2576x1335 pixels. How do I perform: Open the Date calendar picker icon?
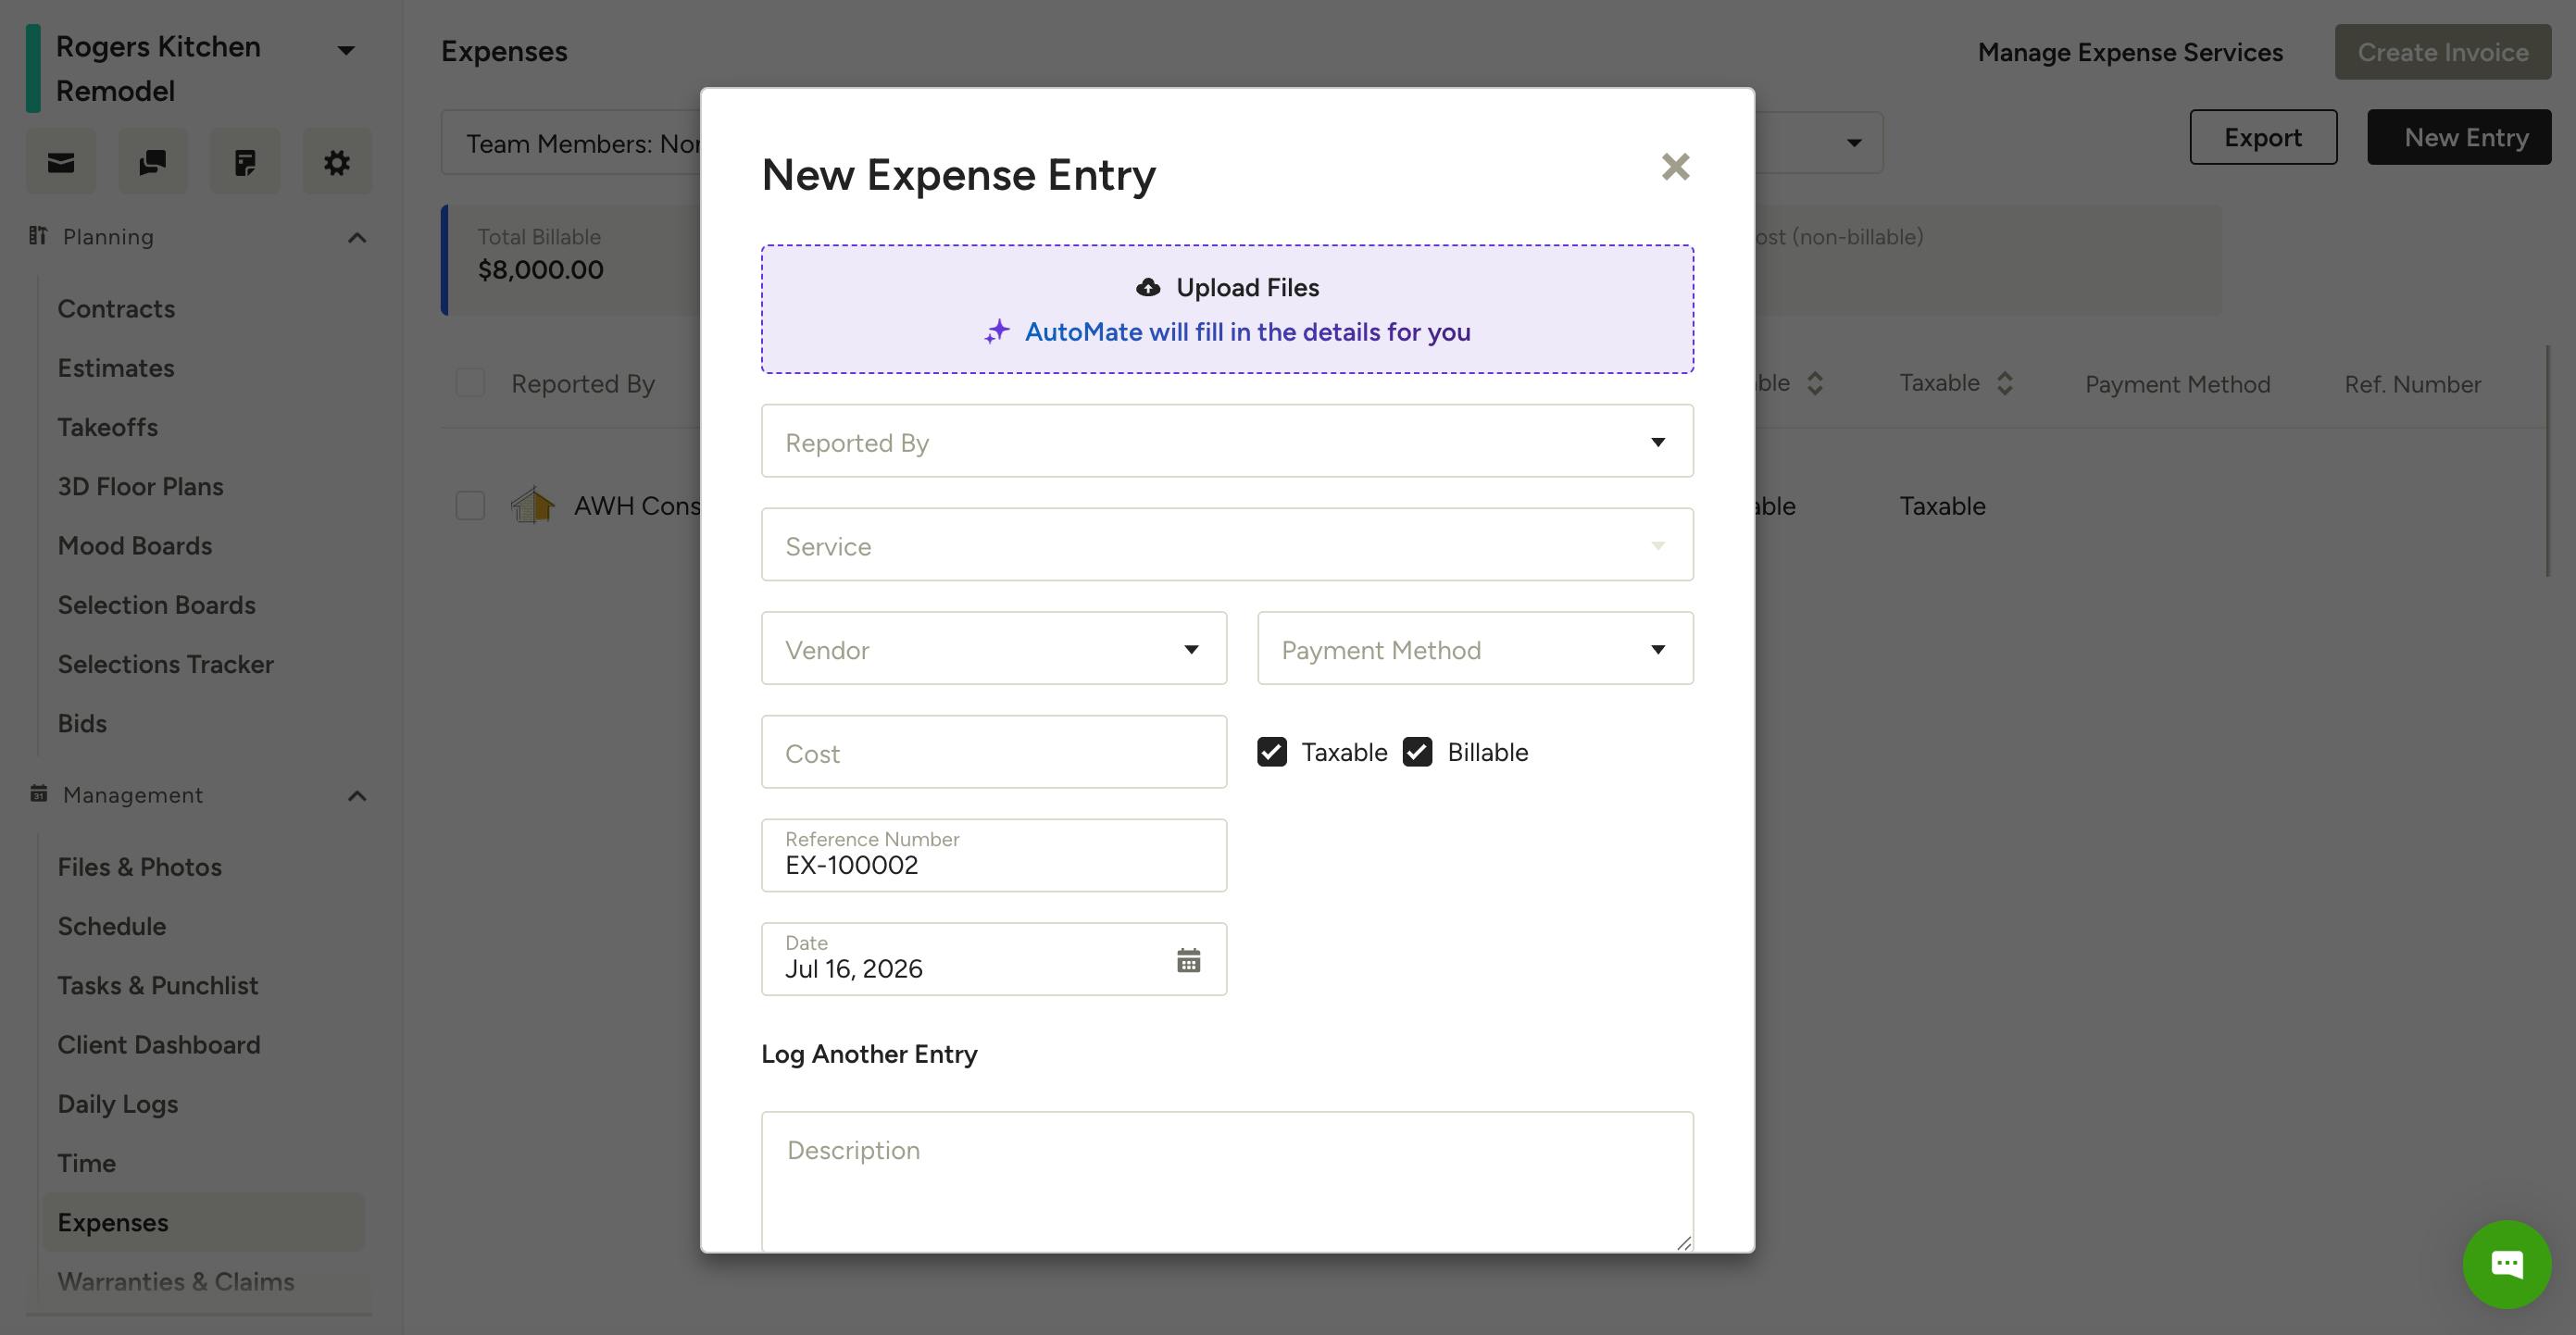(x=1188, y=961)
